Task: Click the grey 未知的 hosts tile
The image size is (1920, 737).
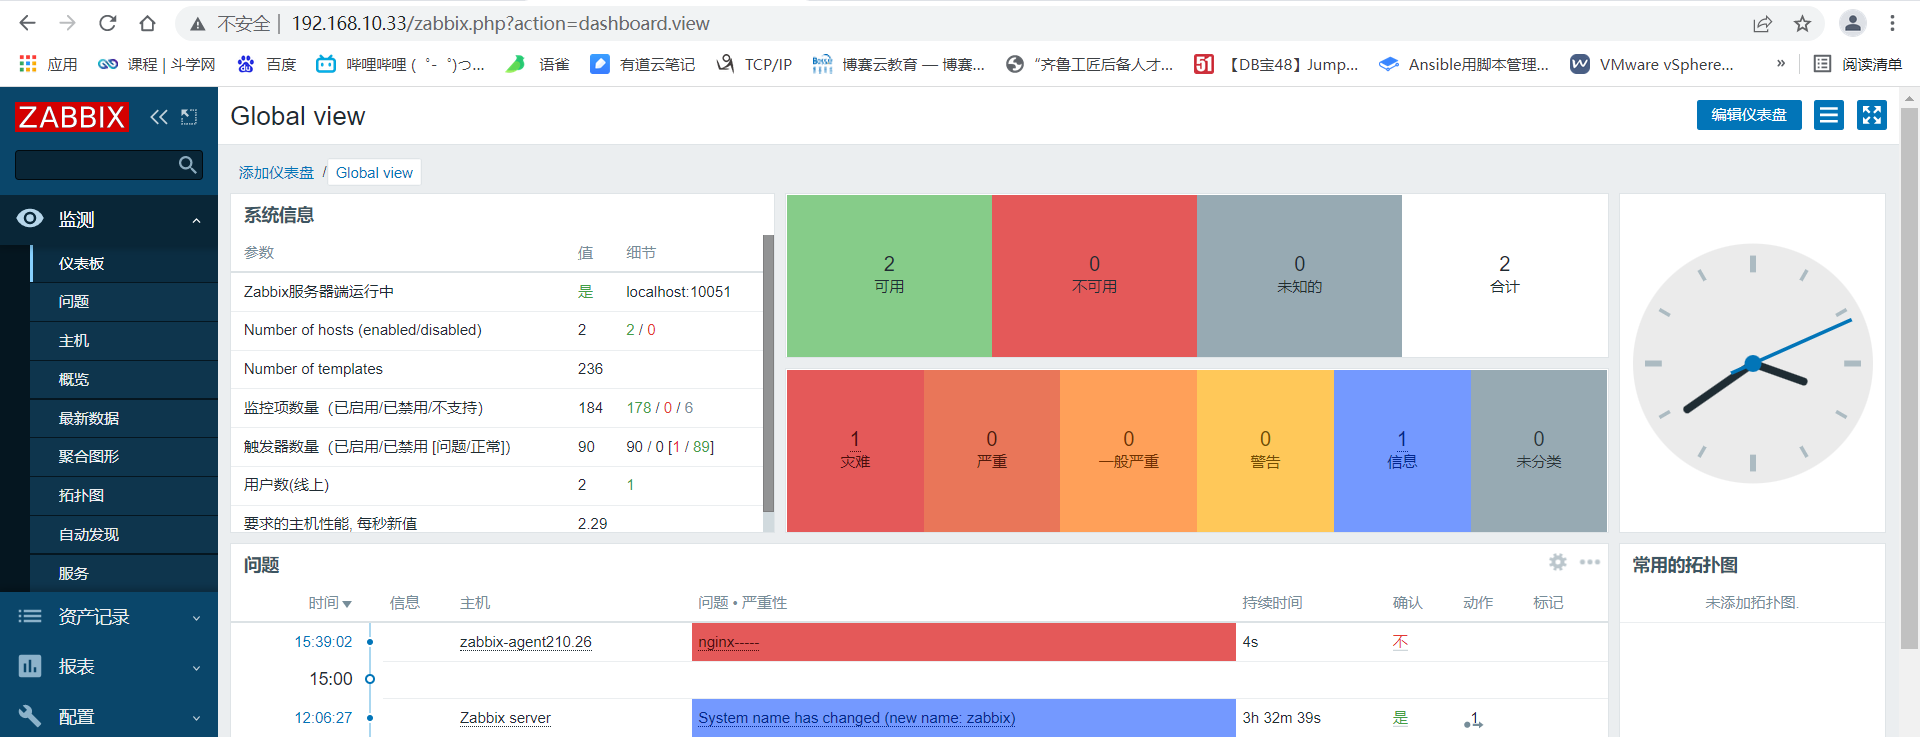Action: tap(1299, 275)
